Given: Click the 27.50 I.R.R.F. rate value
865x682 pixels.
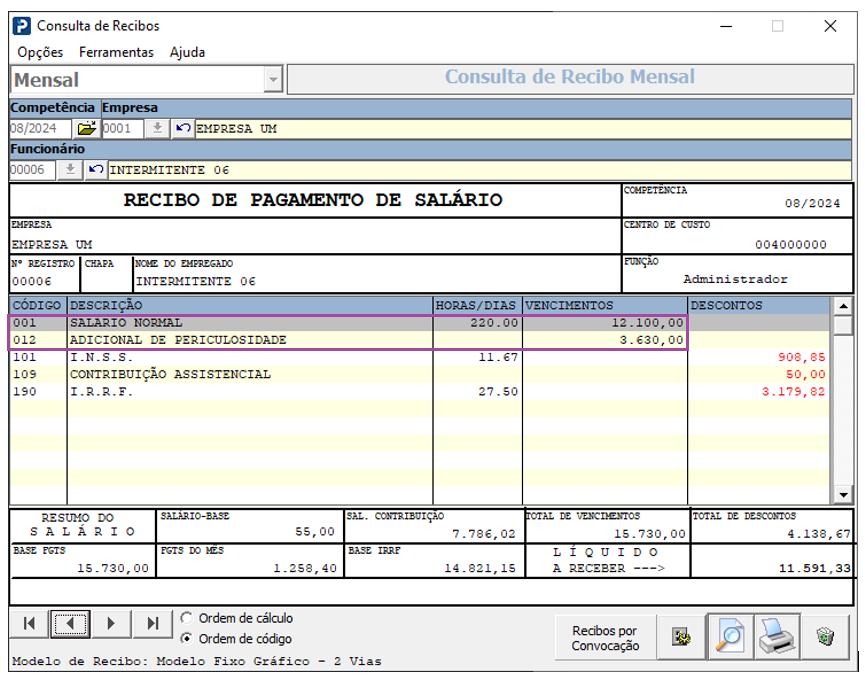Looking at the screenshot, I should click(x=498, y=391).
